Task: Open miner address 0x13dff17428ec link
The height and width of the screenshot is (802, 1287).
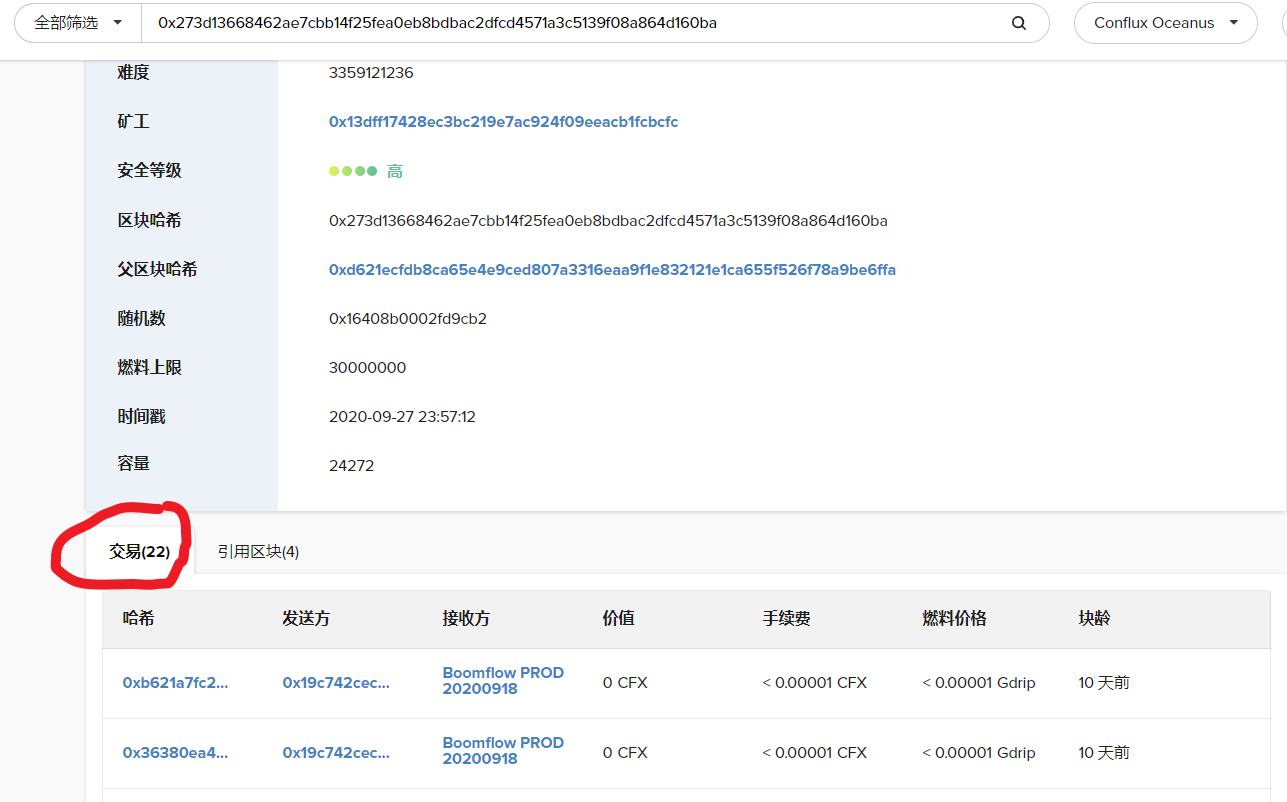Action: tap(503, 122)
